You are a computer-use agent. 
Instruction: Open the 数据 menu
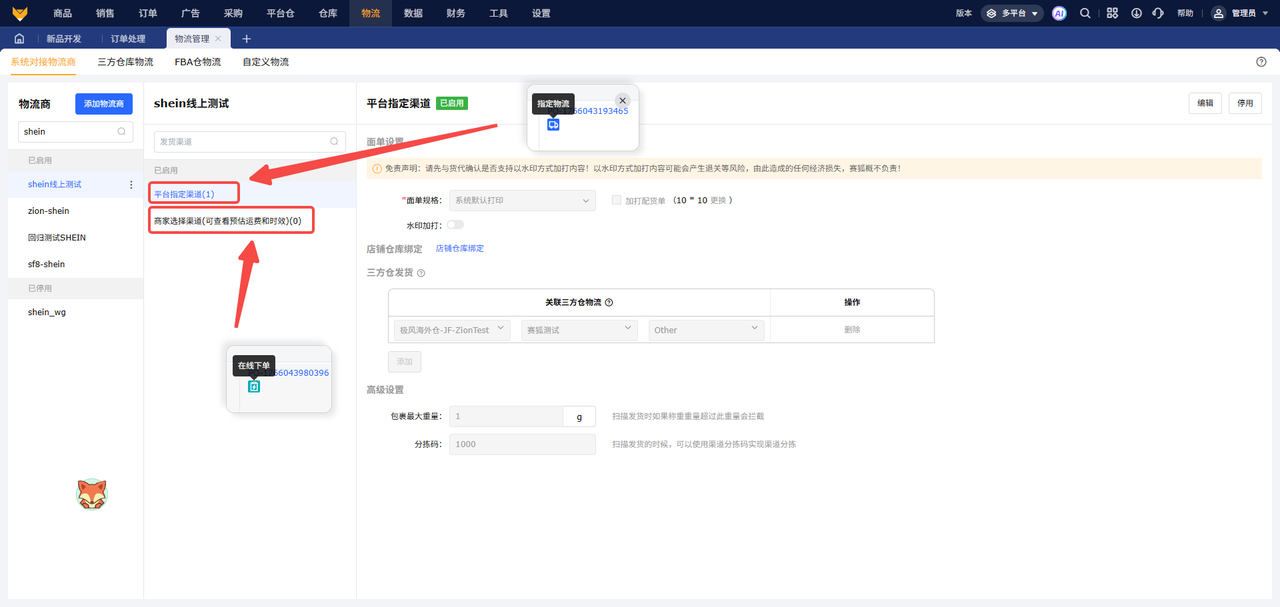tap(413, 13)
